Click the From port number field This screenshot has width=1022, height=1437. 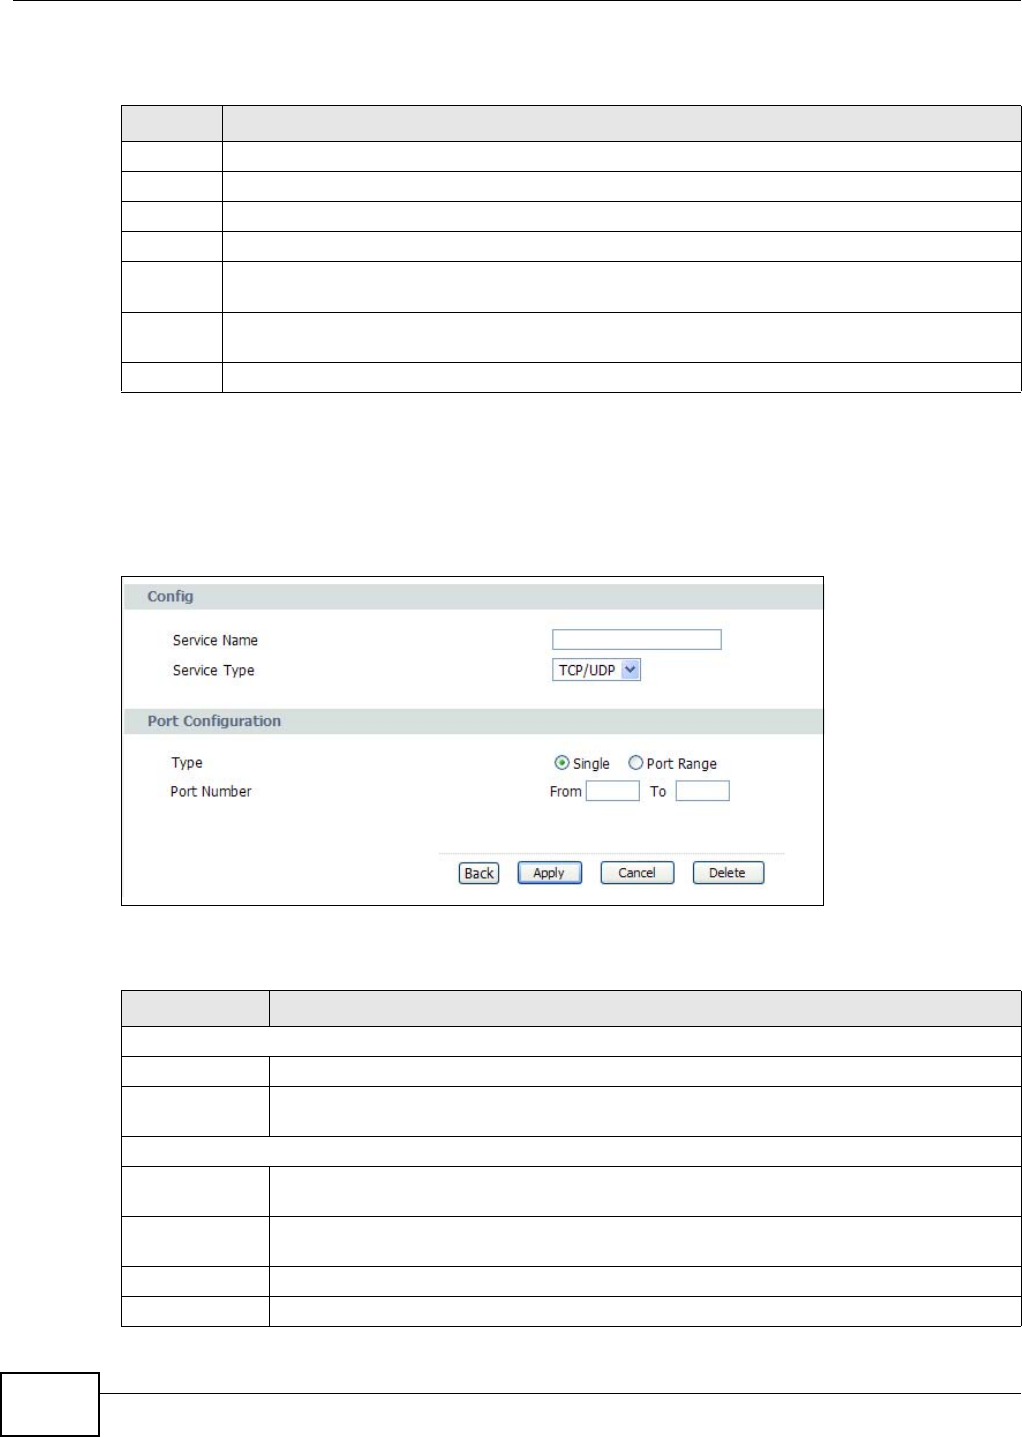612,791
